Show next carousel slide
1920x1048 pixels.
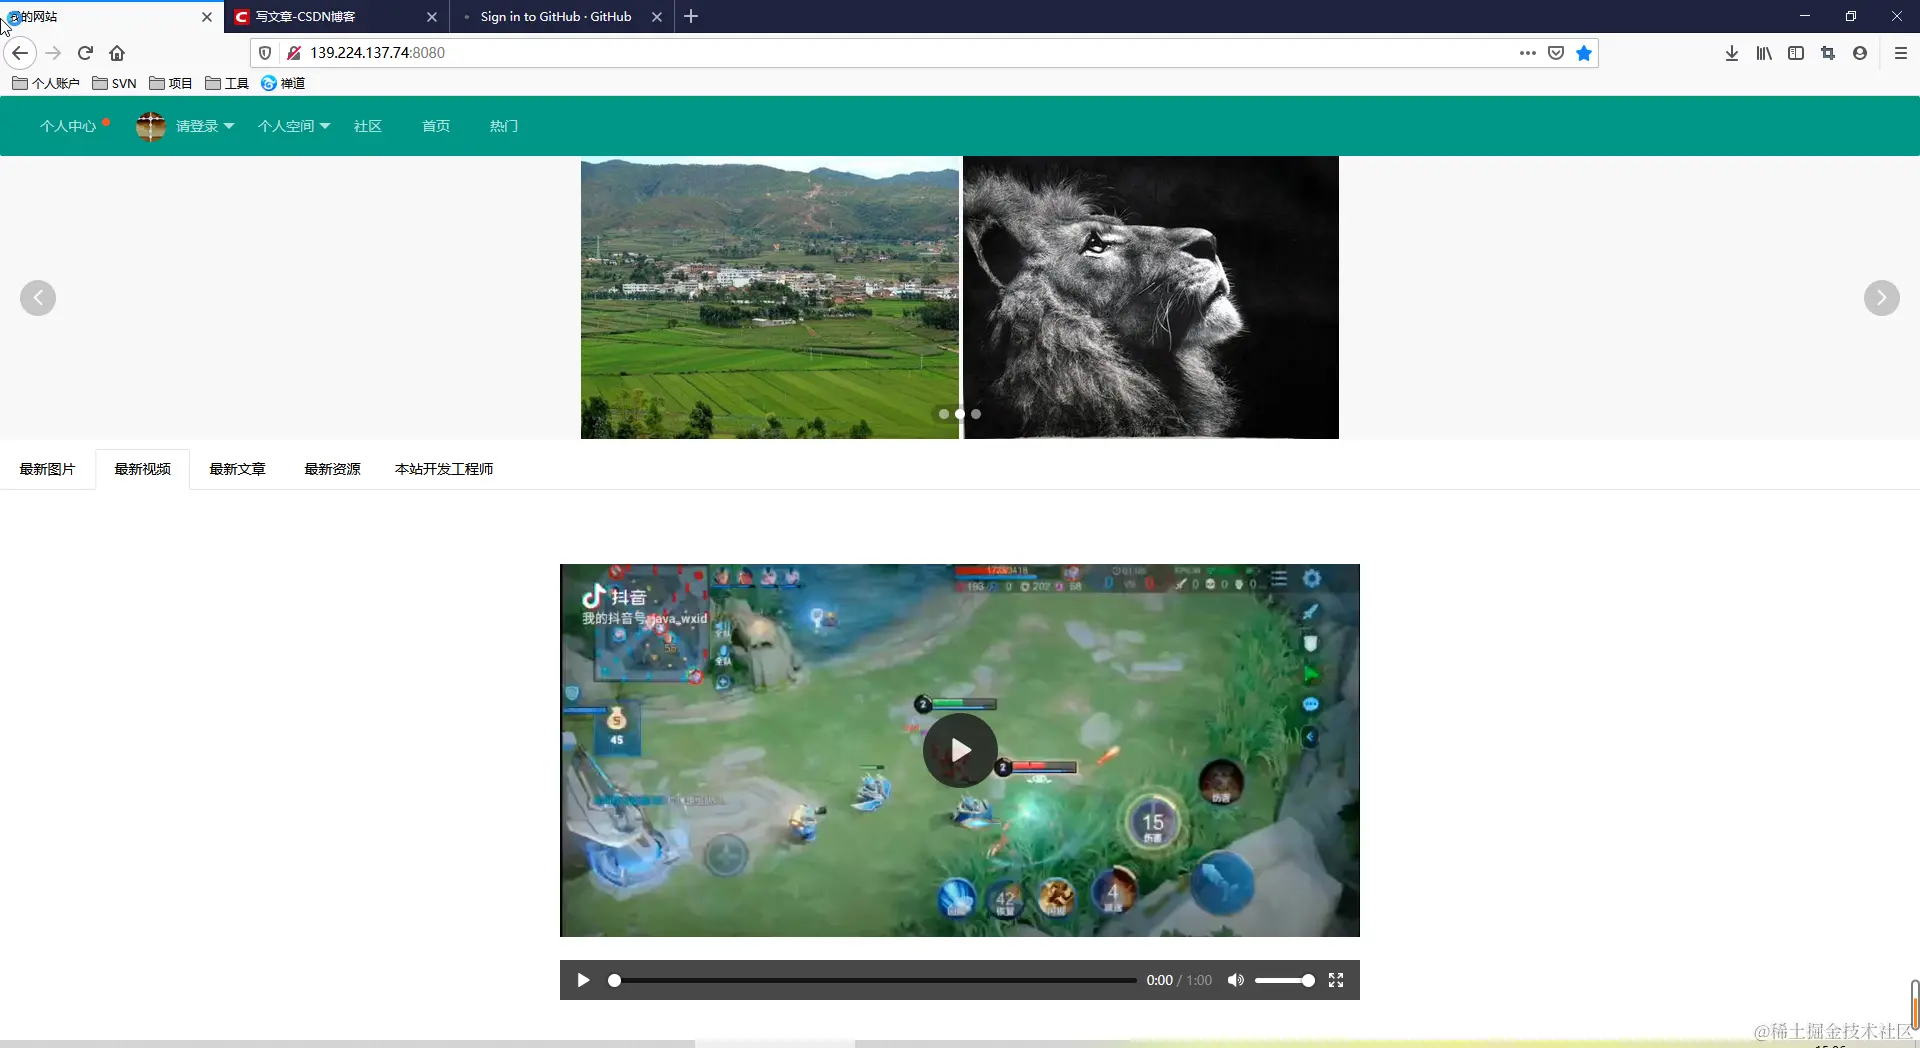[x=1882, y=297]
